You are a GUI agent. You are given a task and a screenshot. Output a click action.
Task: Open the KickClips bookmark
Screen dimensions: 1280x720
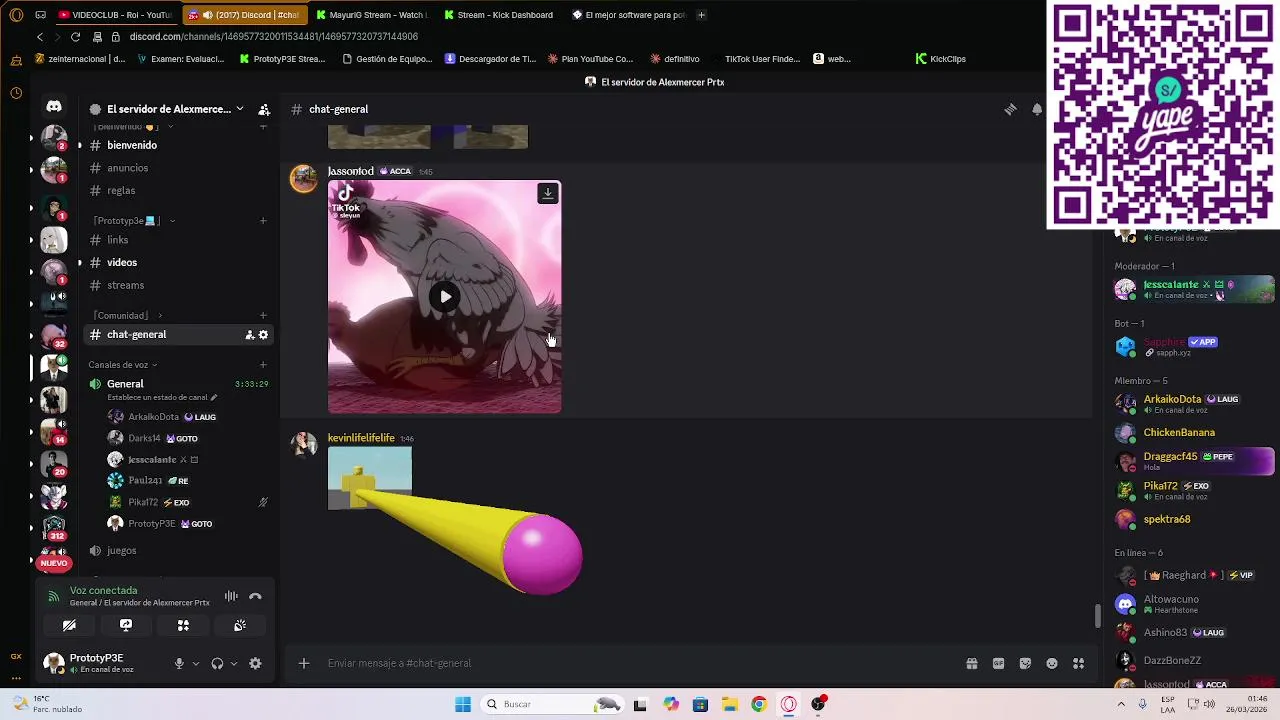pyautogui.click(x=941, y=59)
